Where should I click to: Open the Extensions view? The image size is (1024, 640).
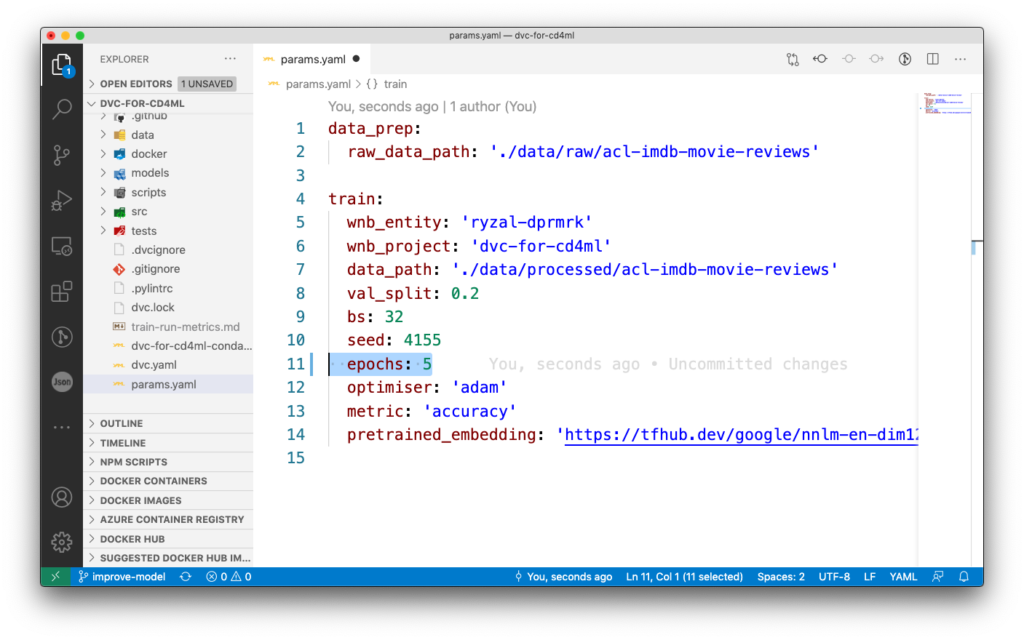[x=62, y=291]
